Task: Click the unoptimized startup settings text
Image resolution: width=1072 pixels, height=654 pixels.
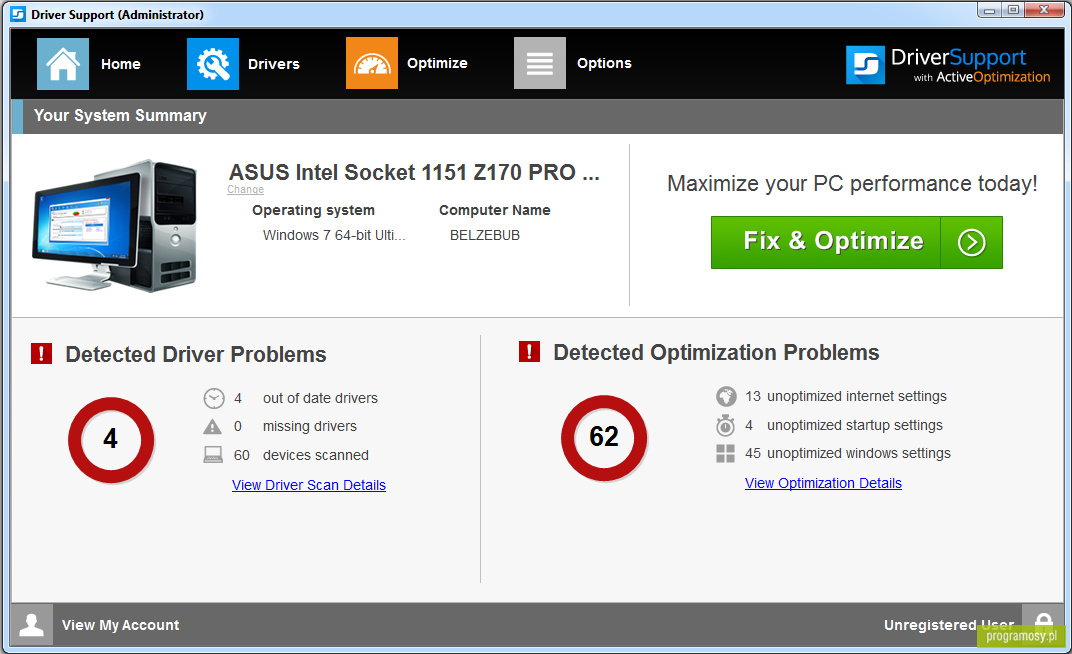Action: pos(855,425)
